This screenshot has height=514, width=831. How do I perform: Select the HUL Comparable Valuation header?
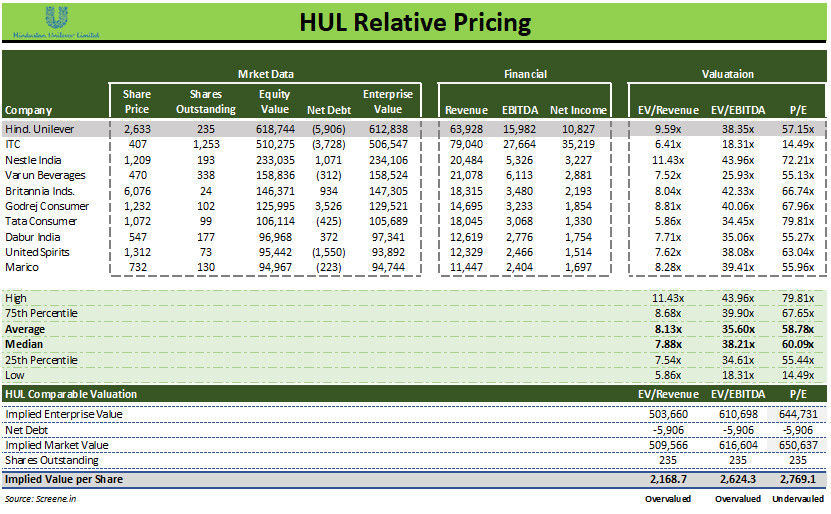tap(71, 394)
